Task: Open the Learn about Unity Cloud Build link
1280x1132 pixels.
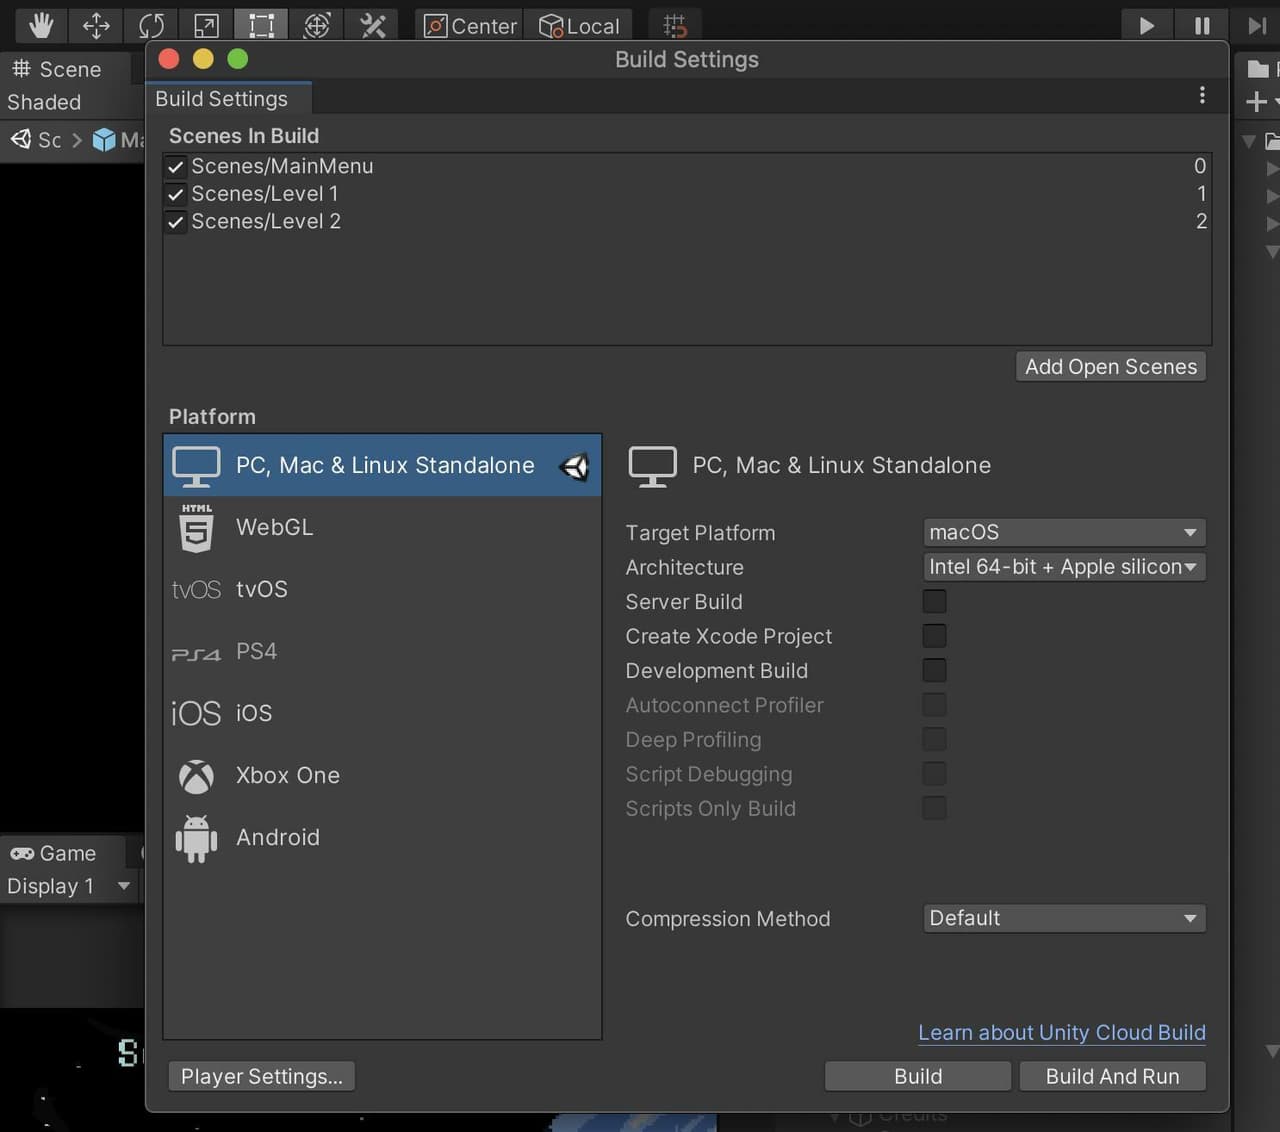Action: coord(1062,1032)
